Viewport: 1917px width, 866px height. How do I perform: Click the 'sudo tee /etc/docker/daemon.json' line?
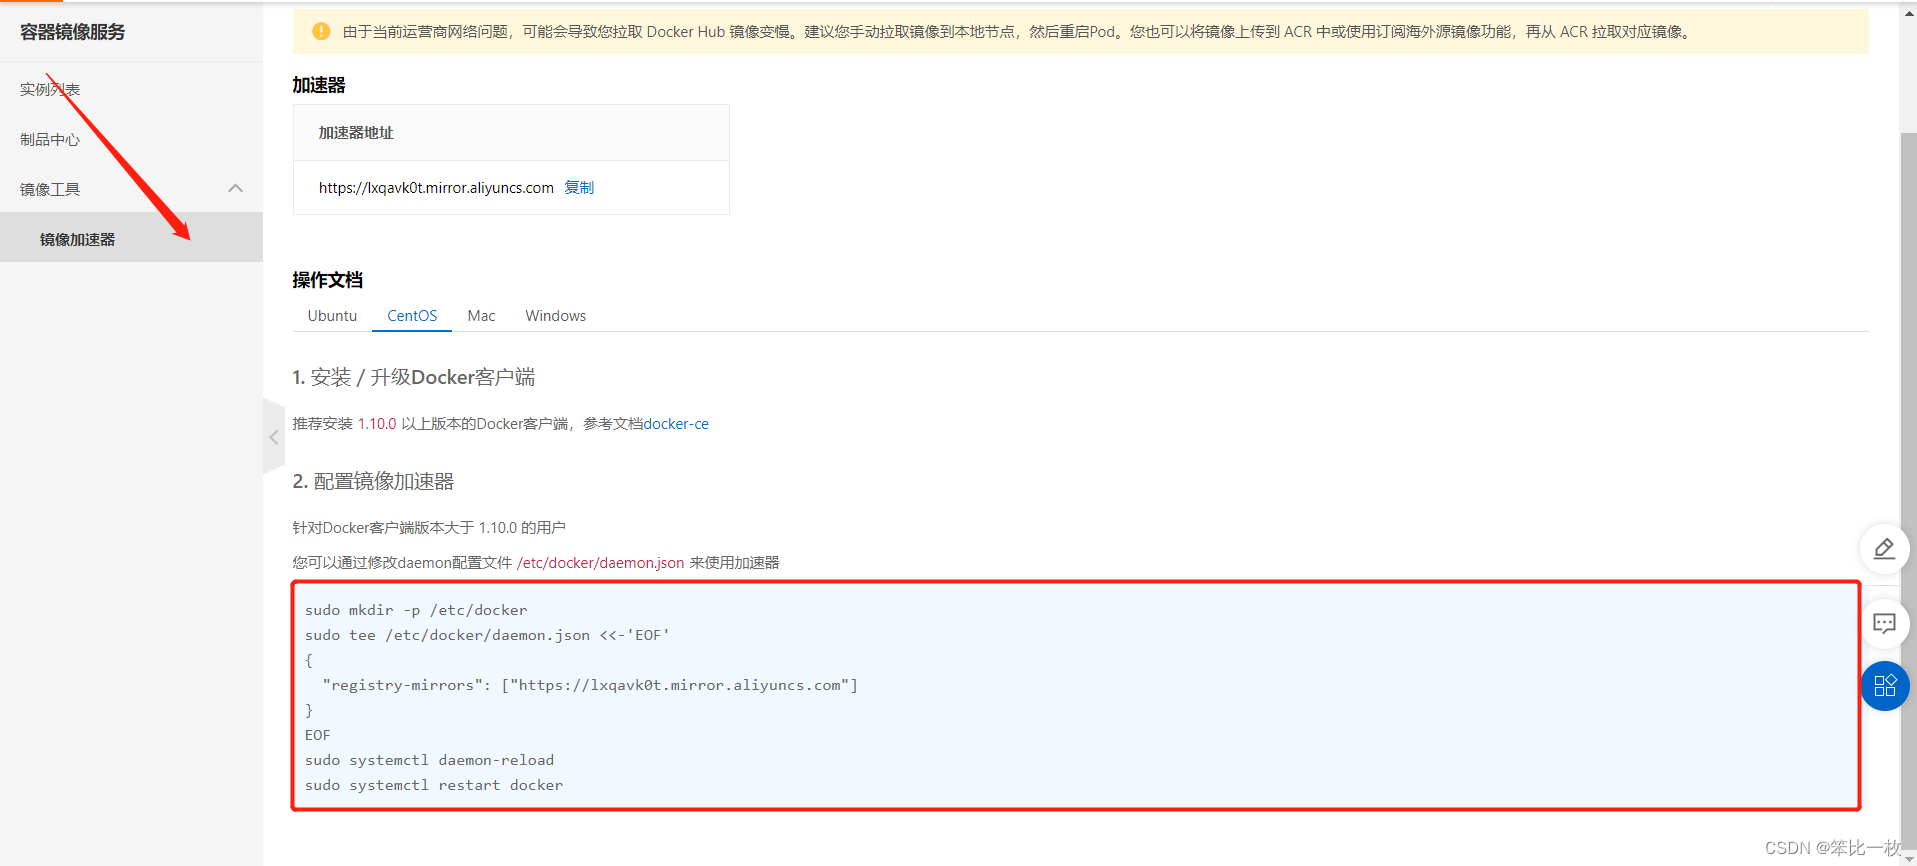(x=487, y=635)
